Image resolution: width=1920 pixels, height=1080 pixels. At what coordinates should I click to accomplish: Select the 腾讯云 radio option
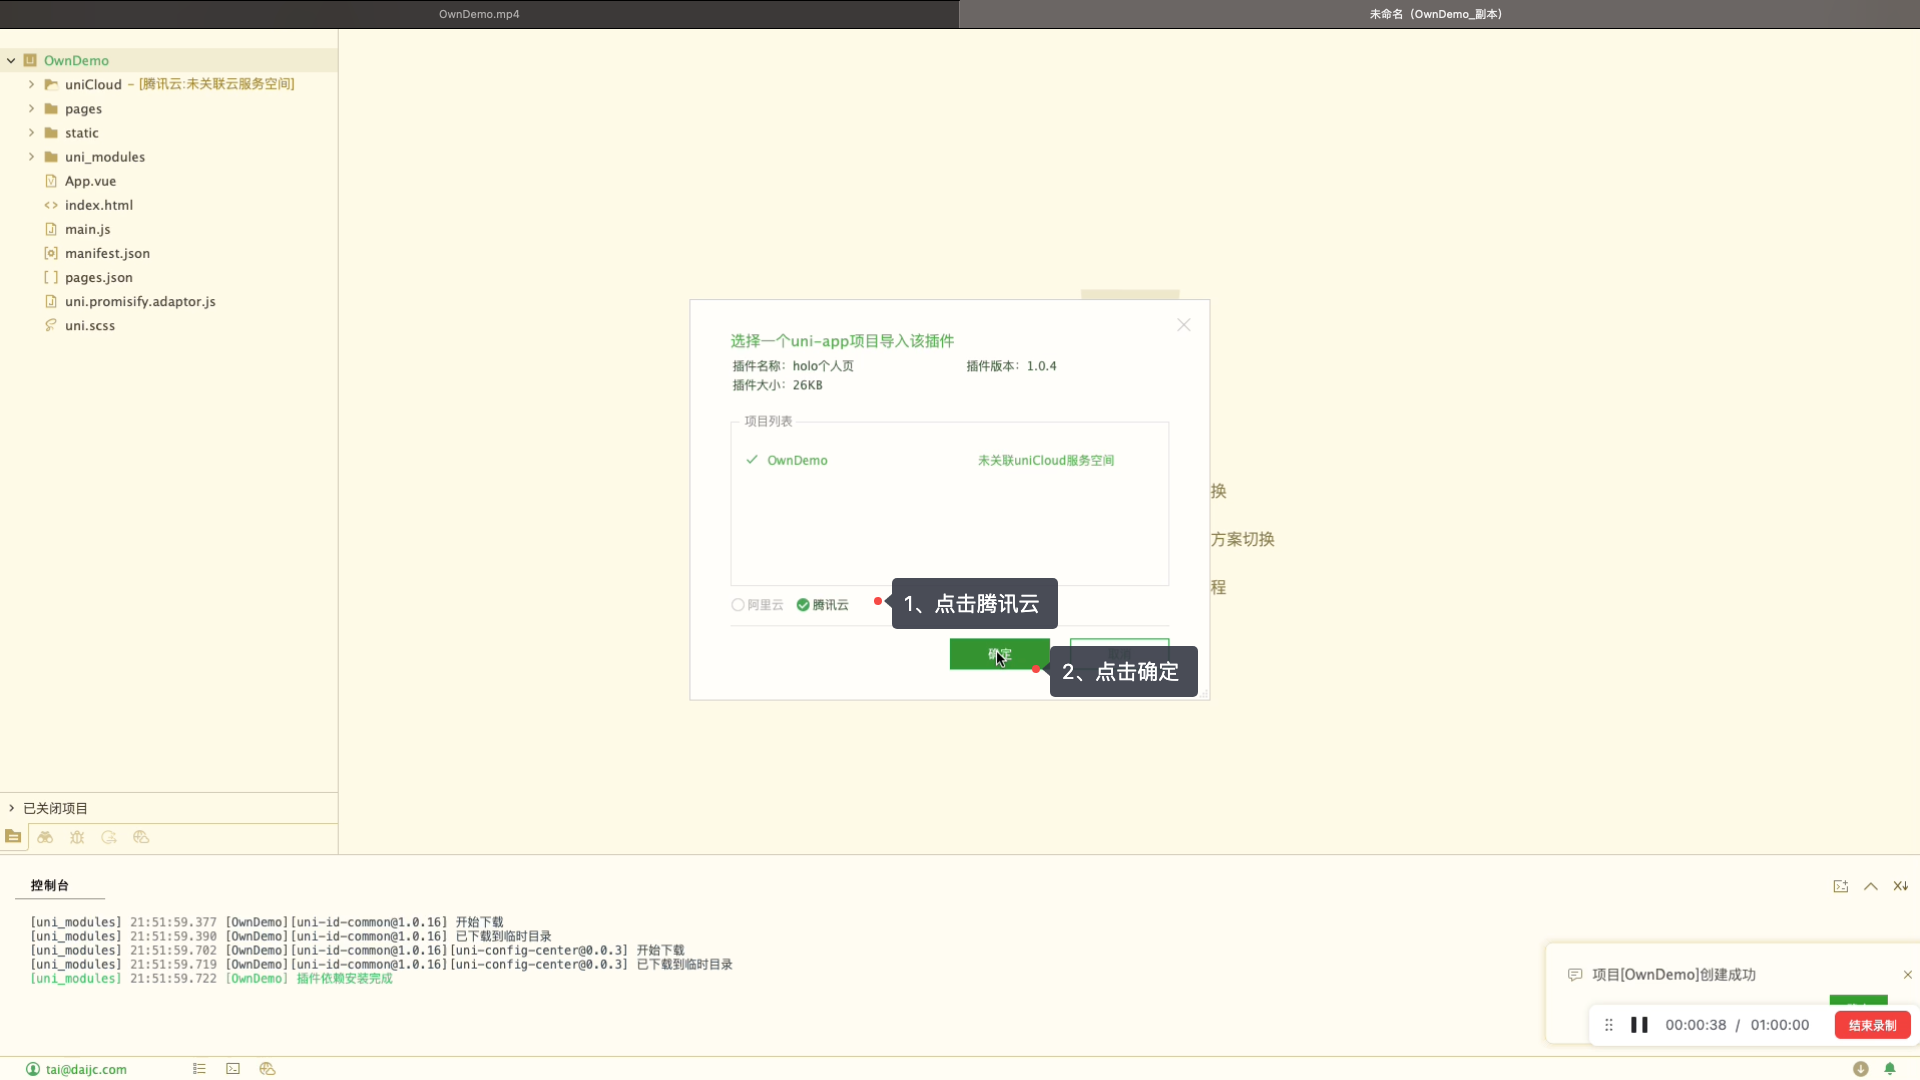[x=803, y=605]
